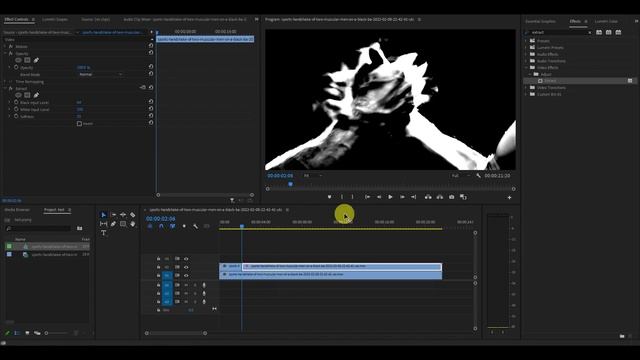
Task: Pick free draw bezier mask under Extract
Action: 36,95
